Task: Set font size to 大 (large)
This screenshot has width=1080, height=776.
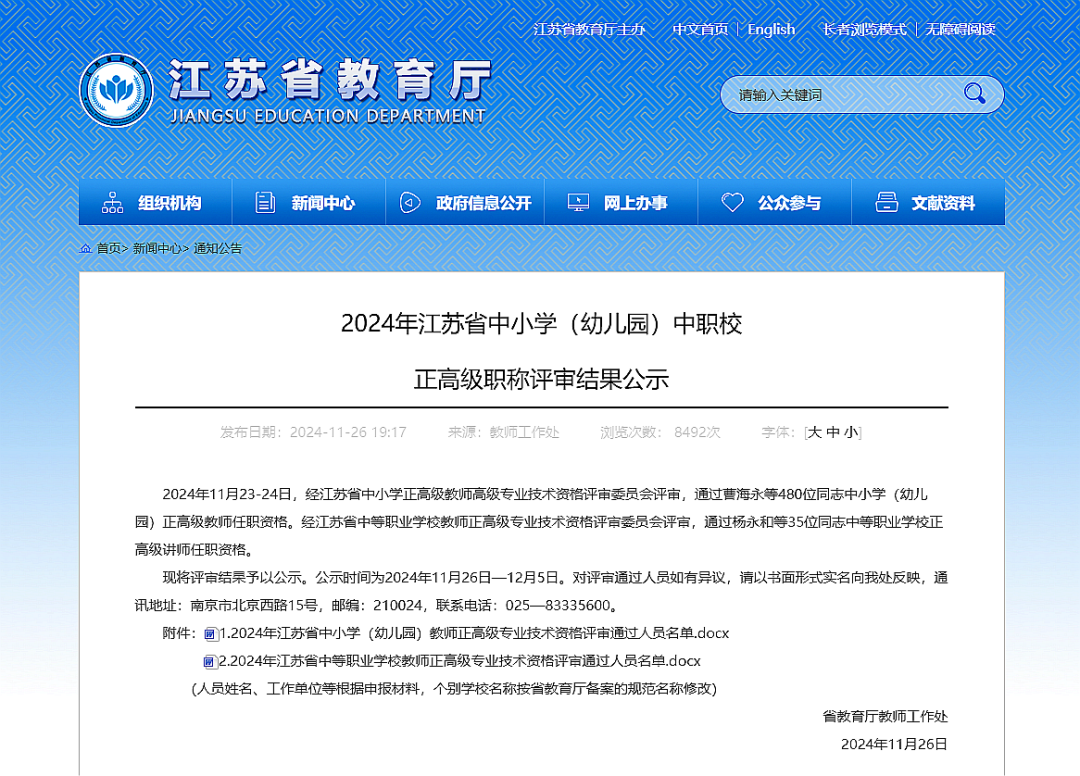Action: click(x=814, y=432)
